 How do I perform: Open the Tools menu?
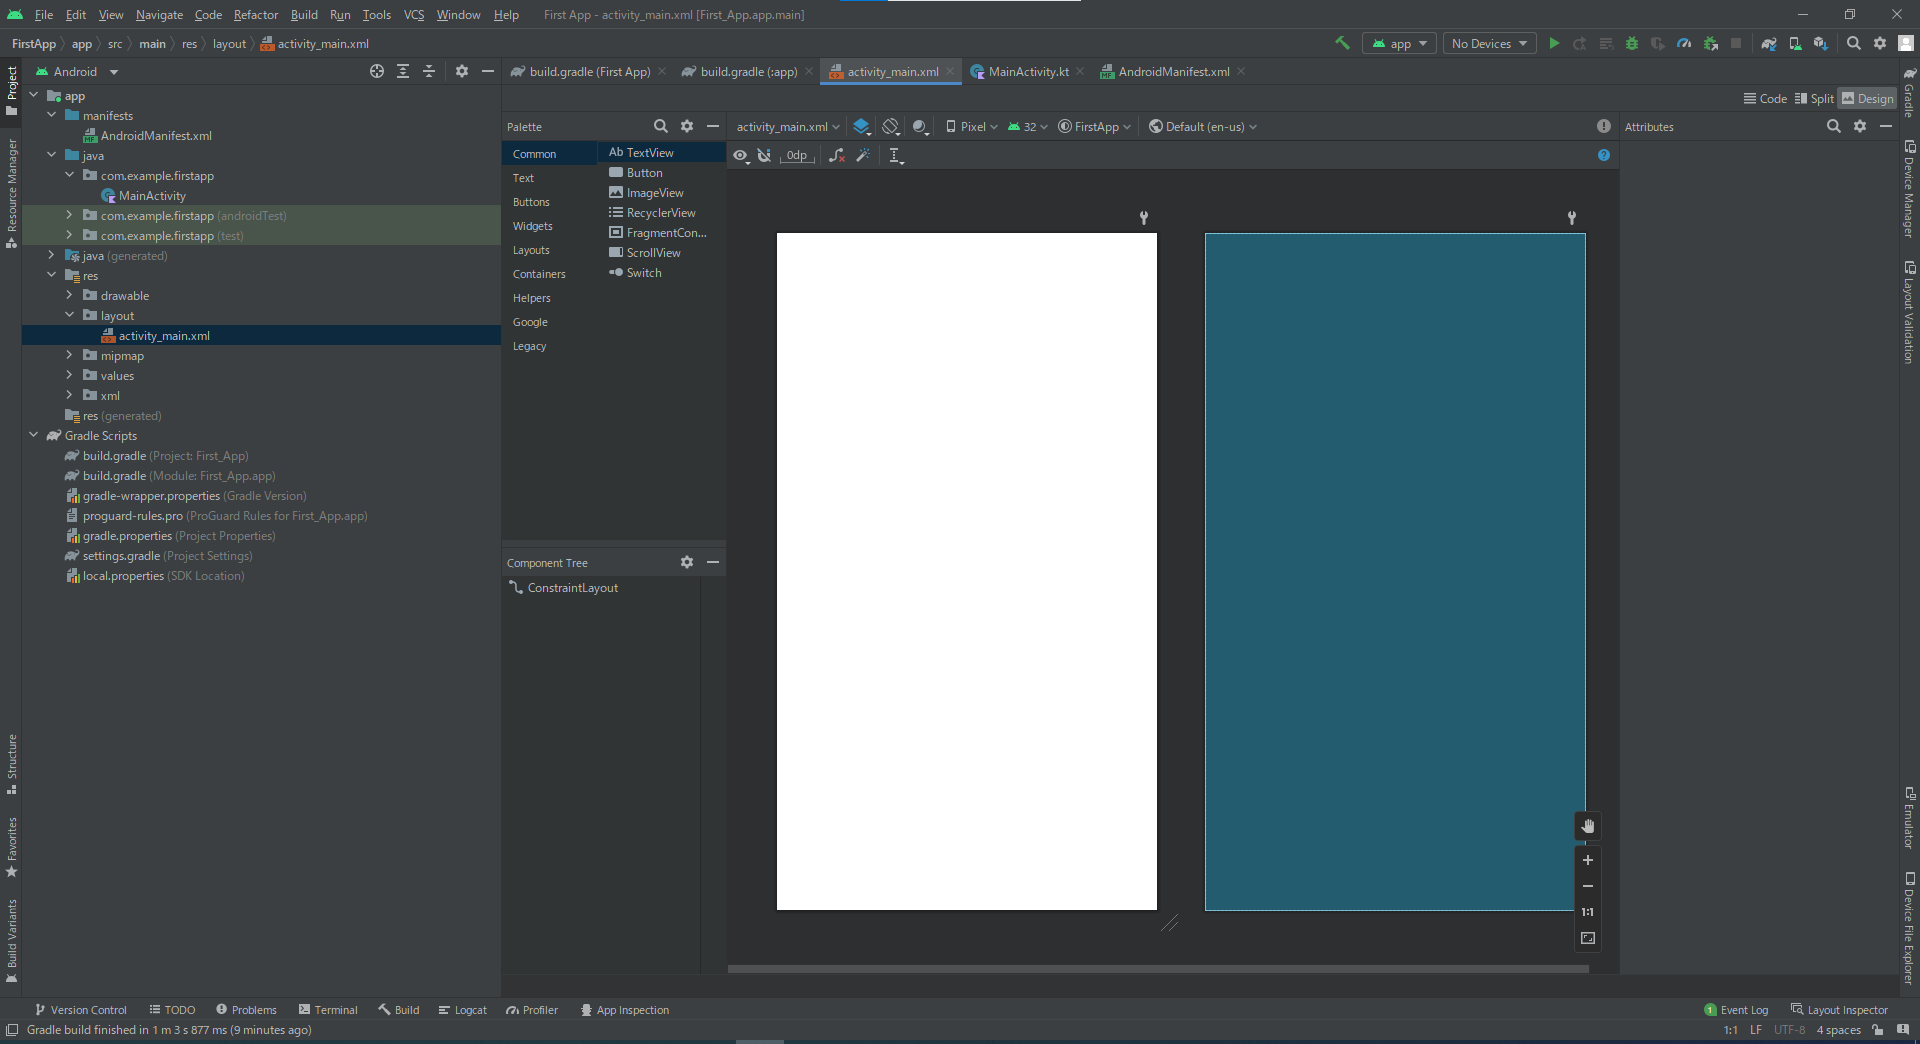pos(376,15)
